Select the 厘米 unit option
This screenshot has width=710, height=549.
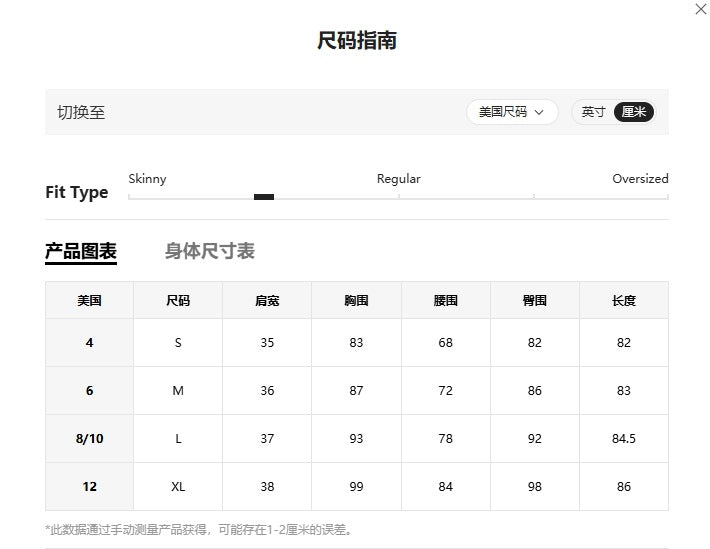(634, 112)
